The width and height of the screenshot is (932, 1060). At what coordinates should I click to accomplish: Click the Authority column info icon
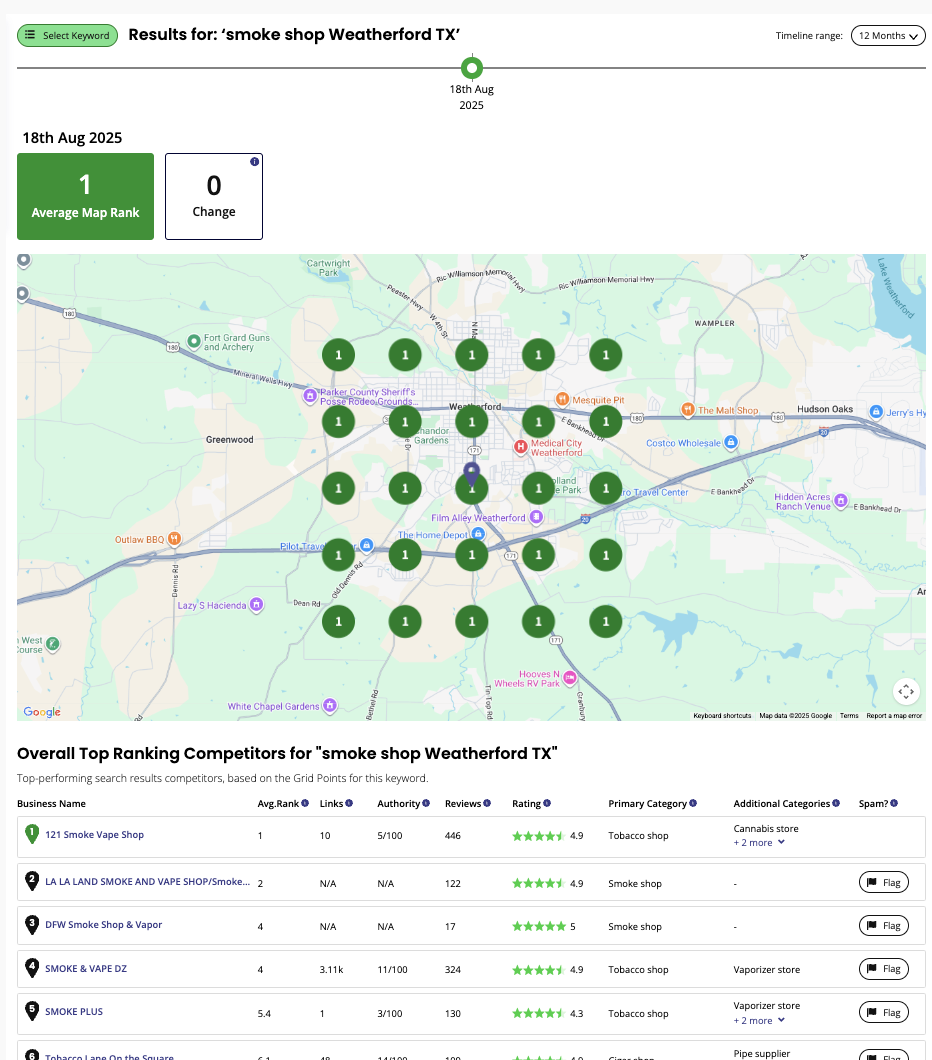[x=426, y=803]
